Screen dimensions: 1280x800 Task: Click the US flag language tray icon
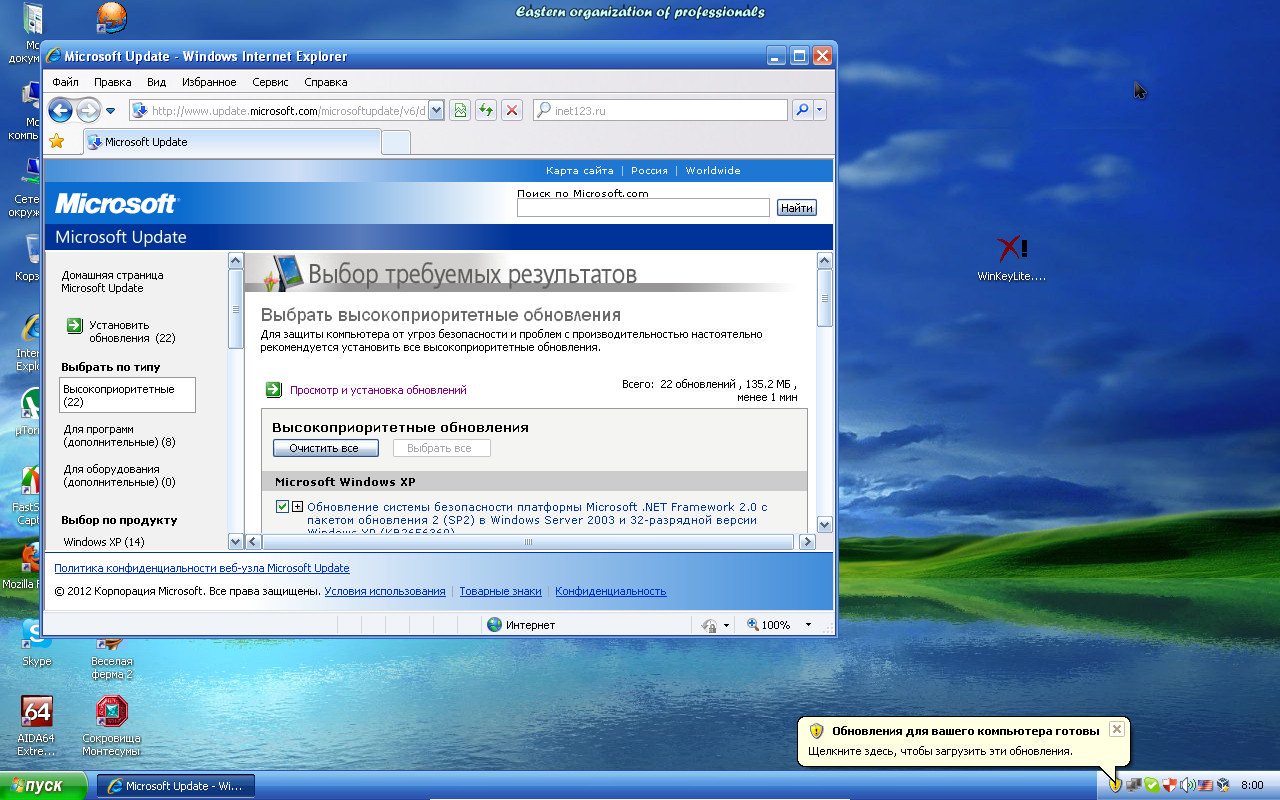[1205, 785]
